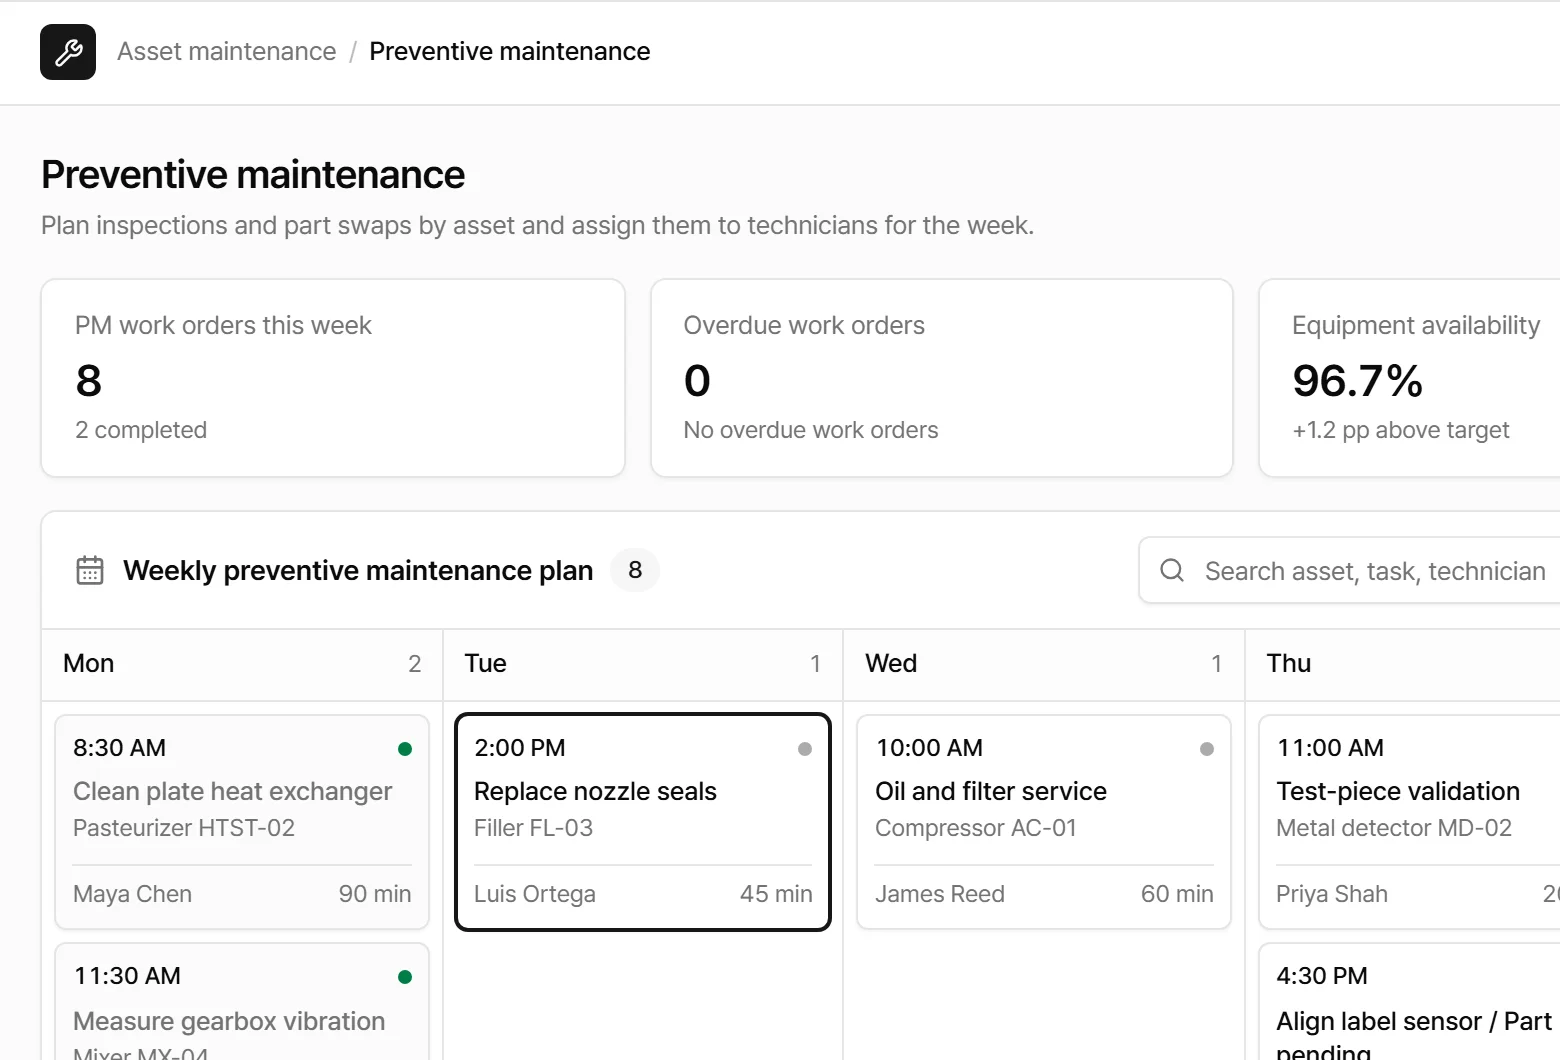Screen dimensions: 1560x1060
Task: Select the Mon column header
Action: tap(242, 664)
